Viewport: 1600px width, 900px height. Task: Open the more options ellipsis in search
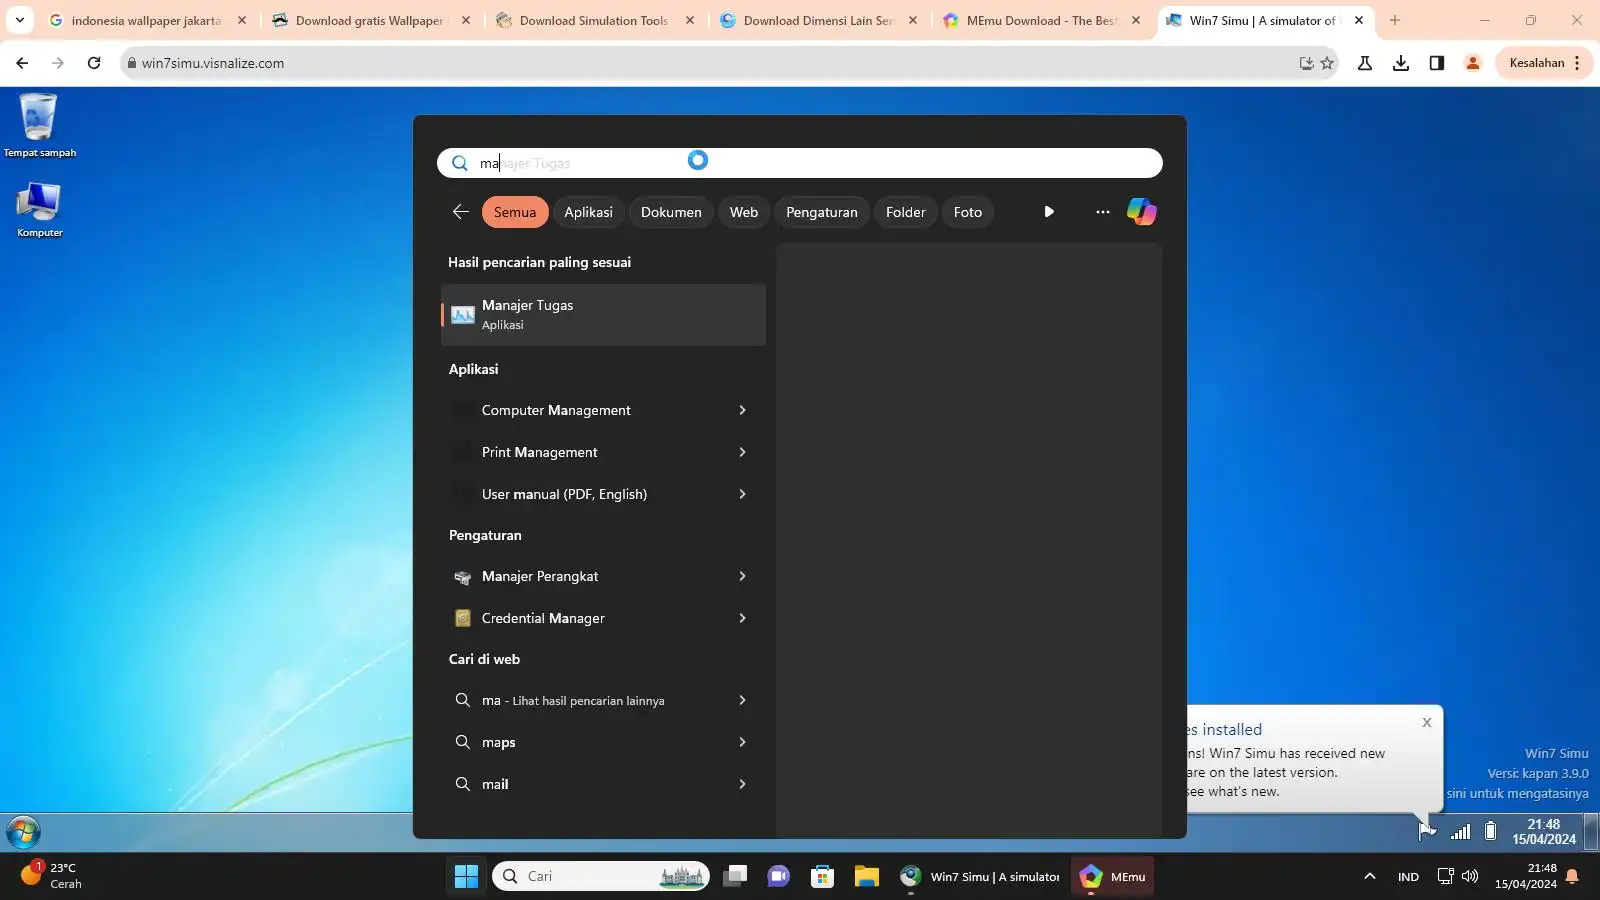(1102, 212)
